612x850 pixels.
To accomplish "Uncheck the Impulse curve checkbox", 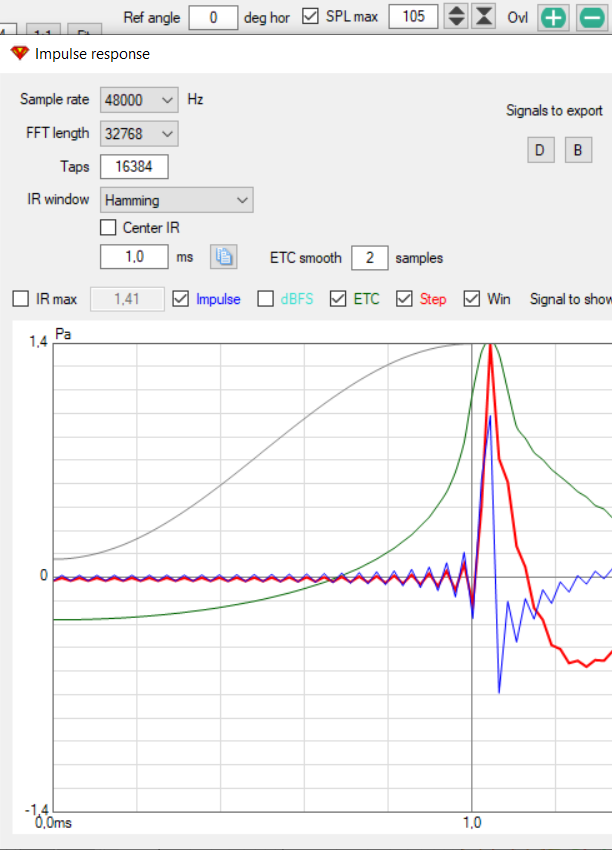I will pyautogui.click(x=181, y=299).
